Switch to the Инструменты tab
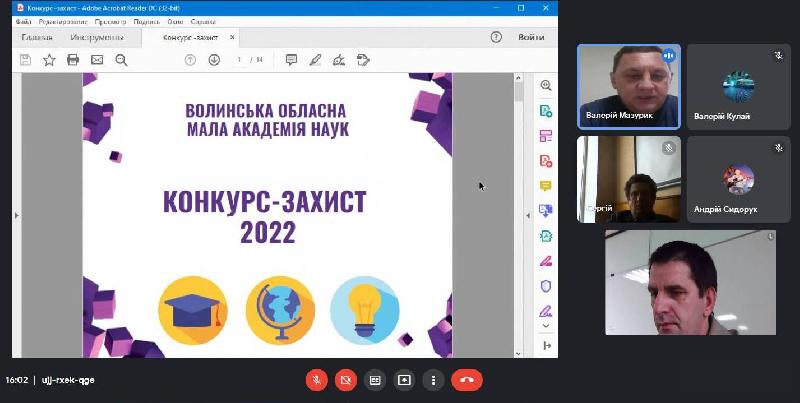This screenshot has width=800, height=403. [x=96, y=37]
